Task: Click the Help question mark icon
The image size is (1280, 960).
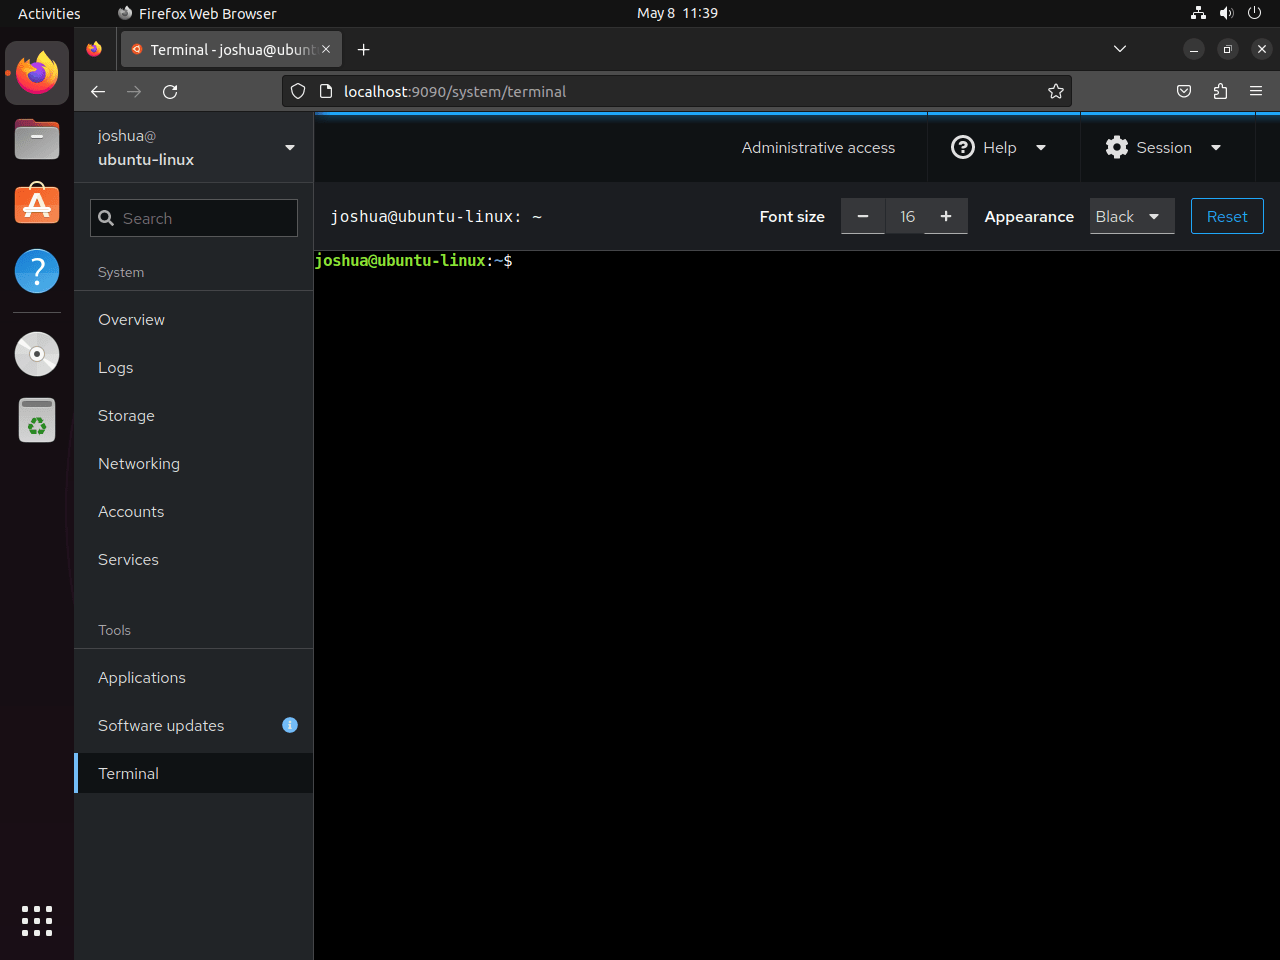Action: pyautogui.click(x=962, y=147)
